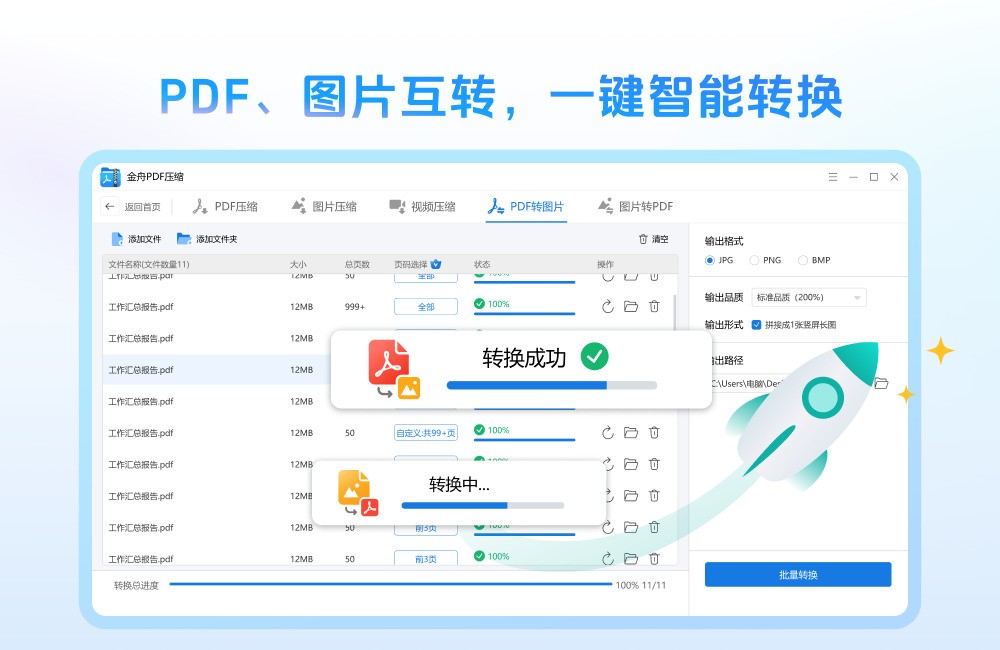Select PNG output format
Image resolution: width=1000 pixels, height=650 pixels.
[754, 260]
